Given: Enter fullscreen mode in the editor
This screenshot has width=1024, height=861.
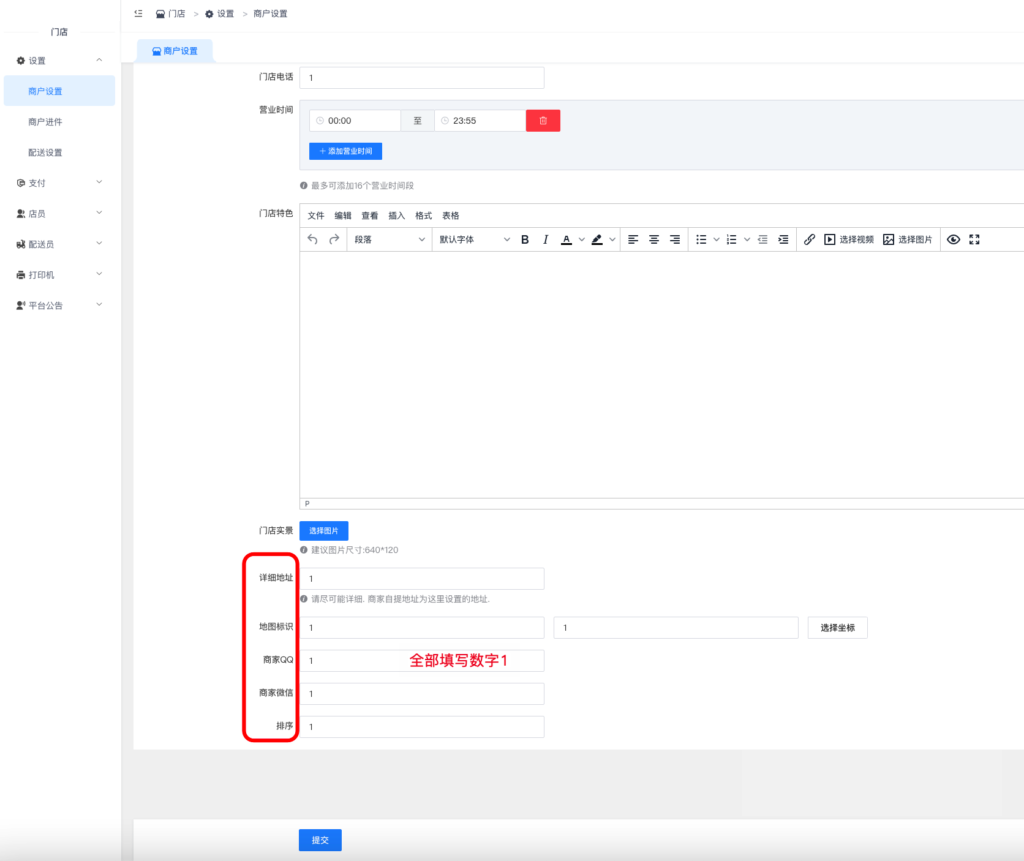Looking at the screenshot, I should click(x=975, y=240).
